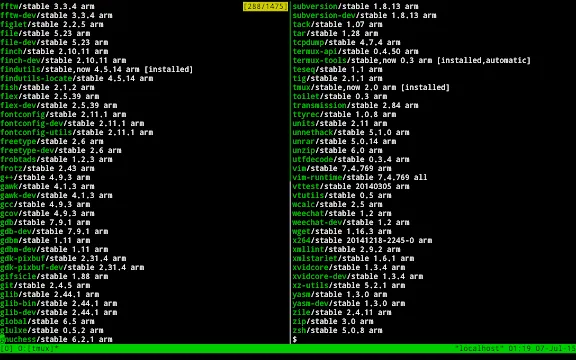Viewport: 576px width, 360px height.
Task: Select zsh/stable 5.0.8 line
Action: (337, 330)
